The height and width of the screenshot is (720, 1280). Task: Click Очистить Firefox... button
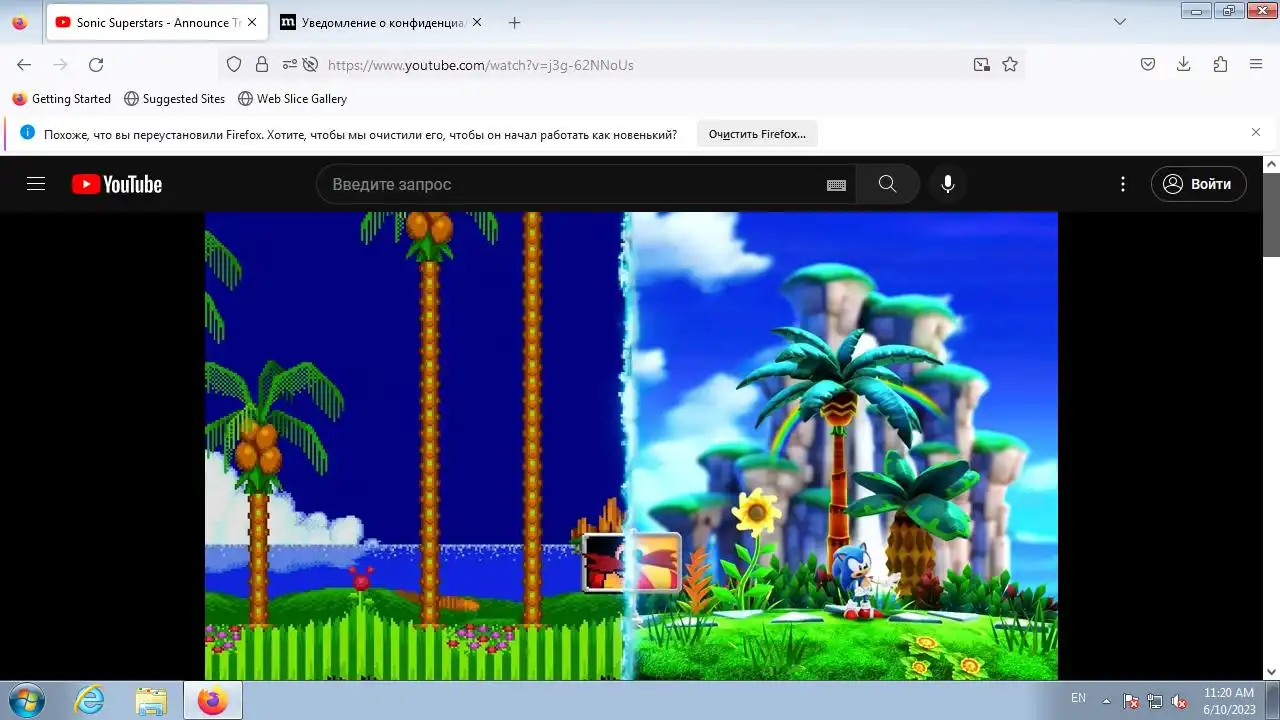(x=757, y=133)
